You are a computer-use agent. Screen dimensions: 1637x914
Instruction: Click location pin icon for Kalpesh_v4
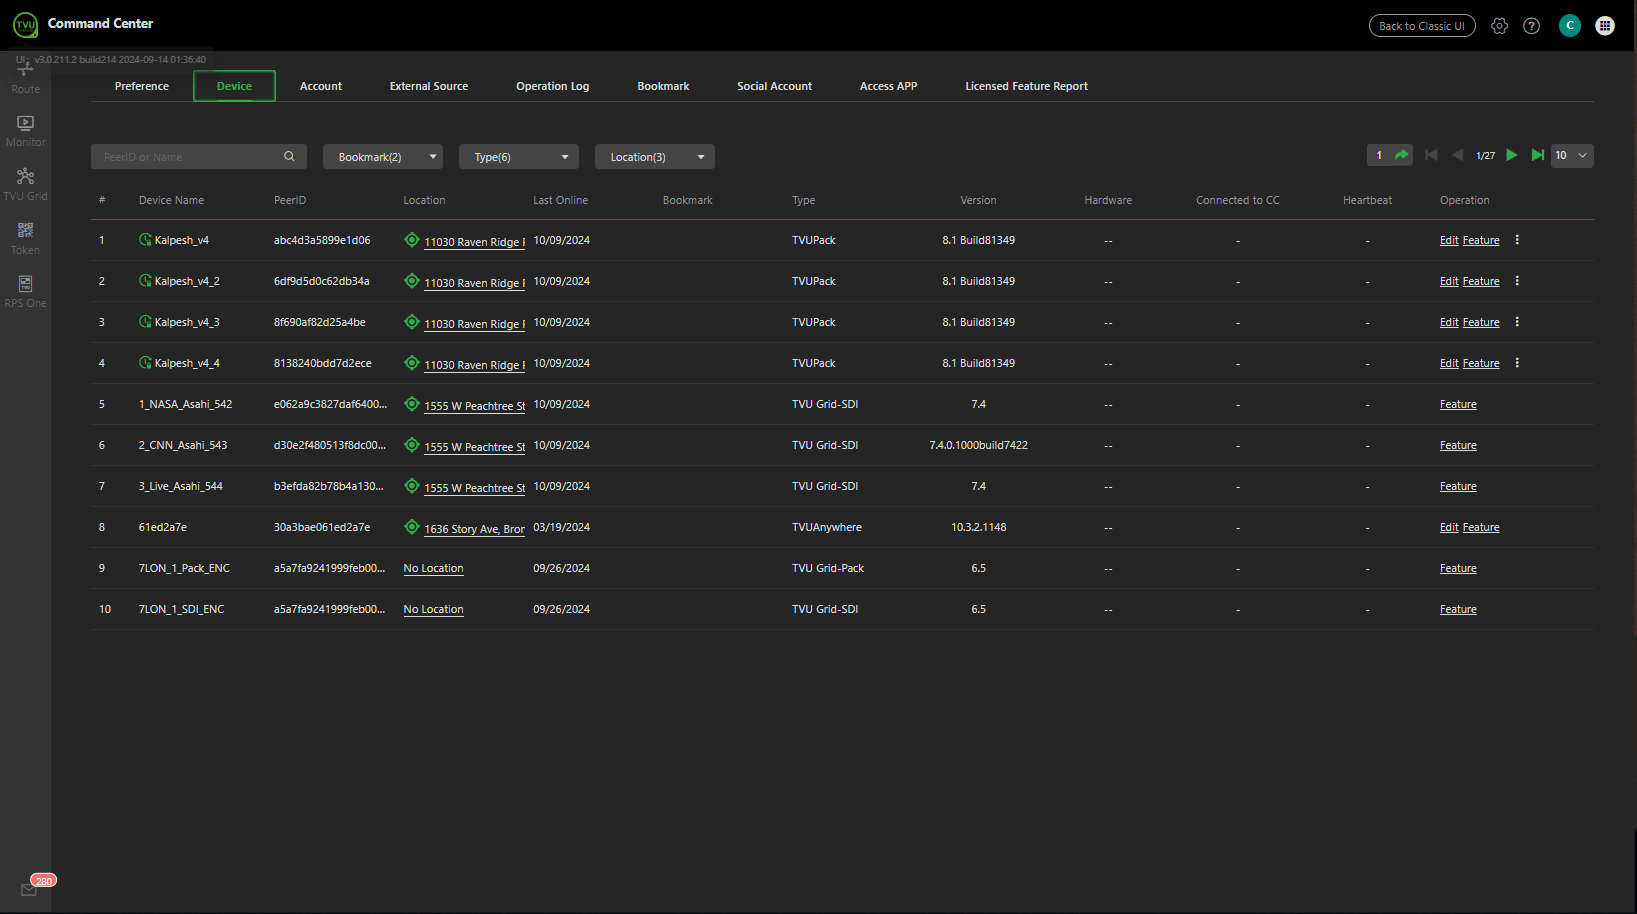coord(411,240)
